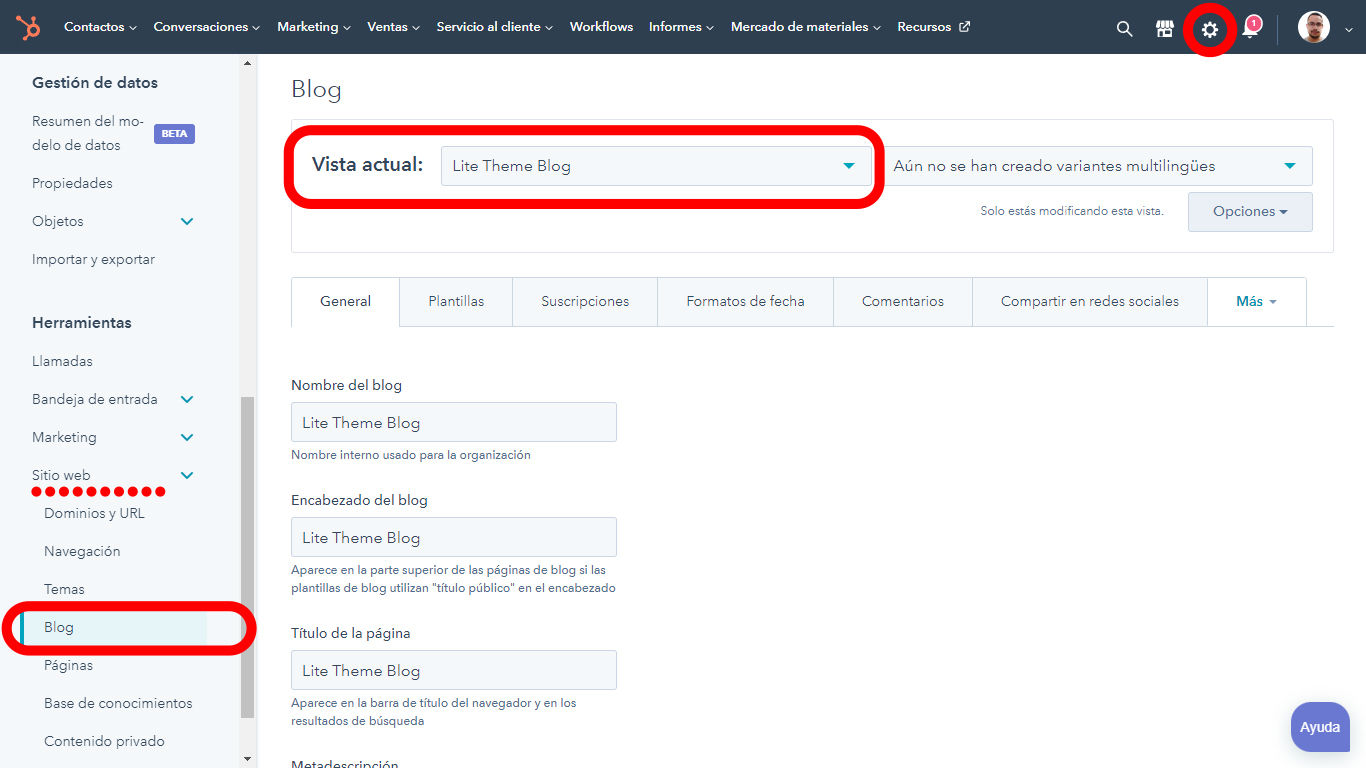
Task: Open the settings gear icon
Action: pos(1210,30)
